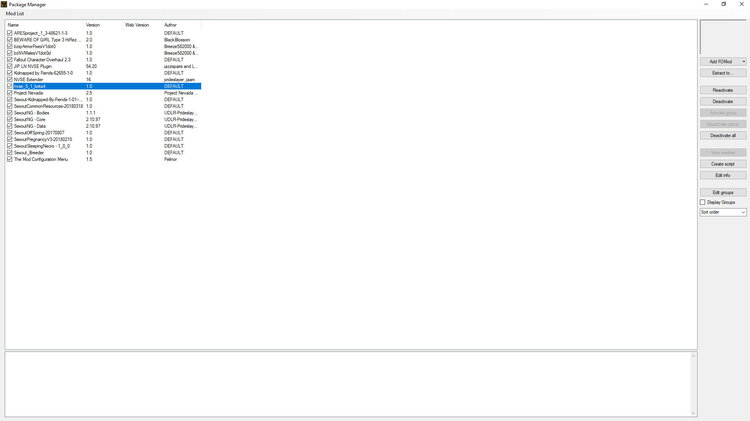This screenshot has height=421, width=750.
Task: Sort by the Version column header
Action: (x=103, y=25)
